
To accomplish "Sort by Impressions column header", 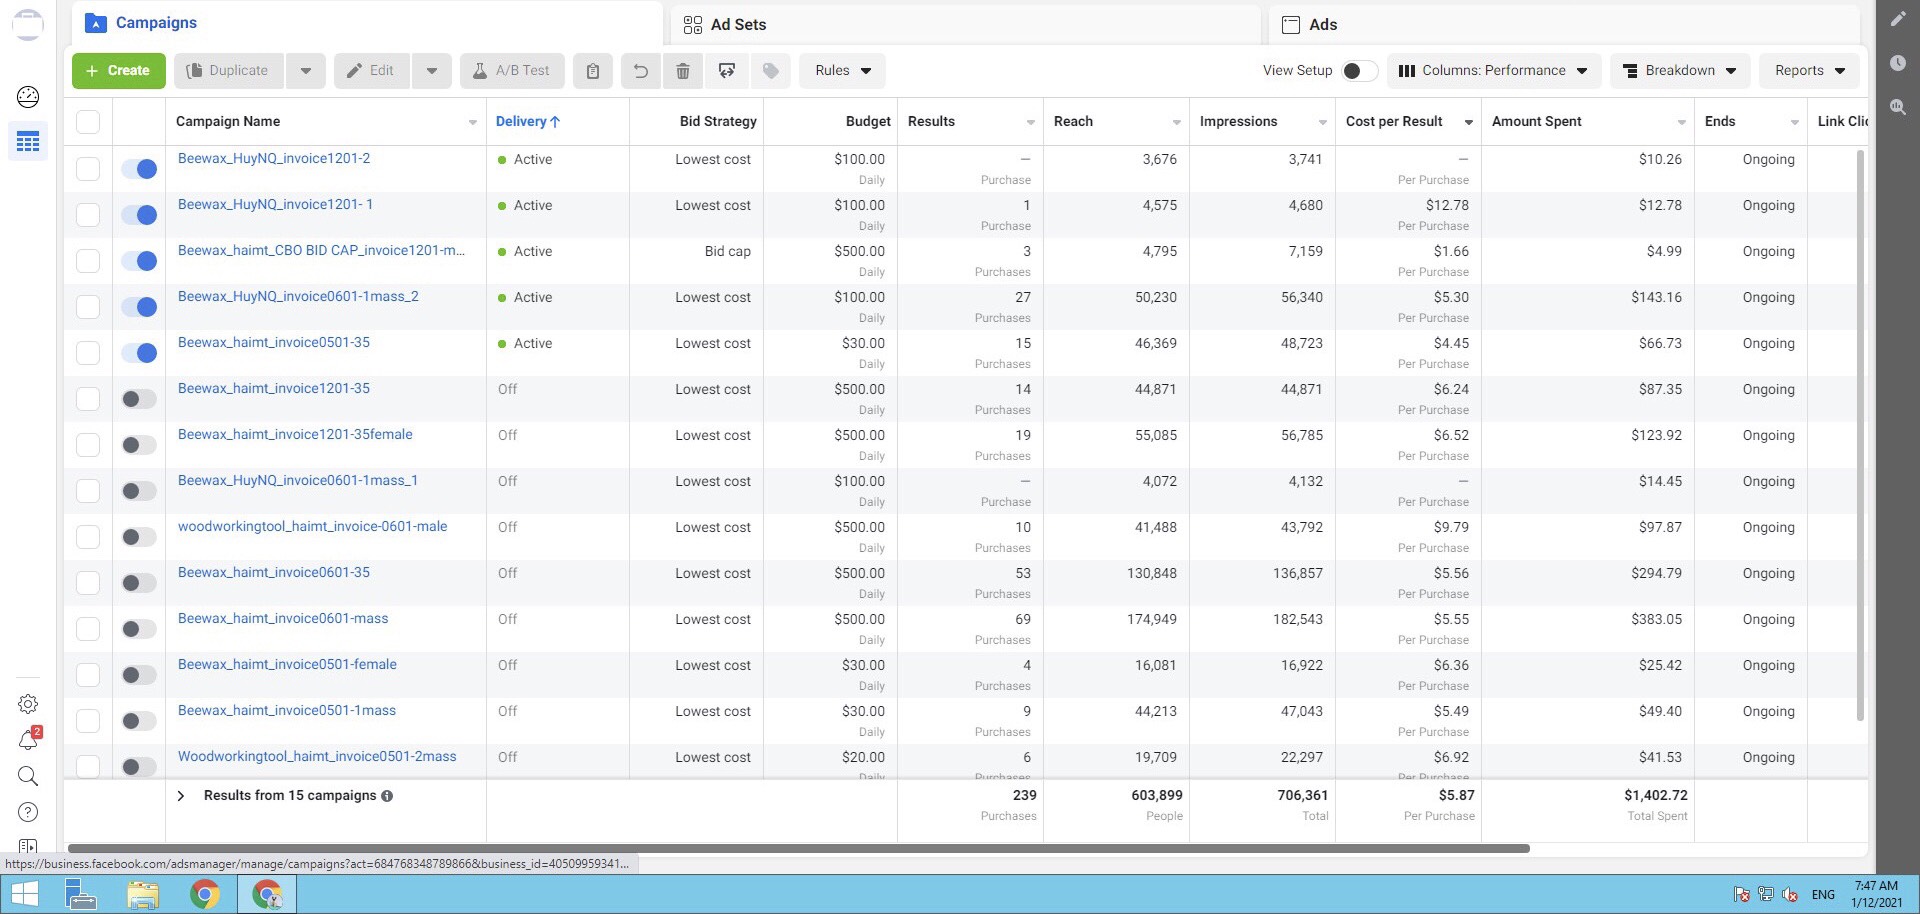I will point(1238,122).
